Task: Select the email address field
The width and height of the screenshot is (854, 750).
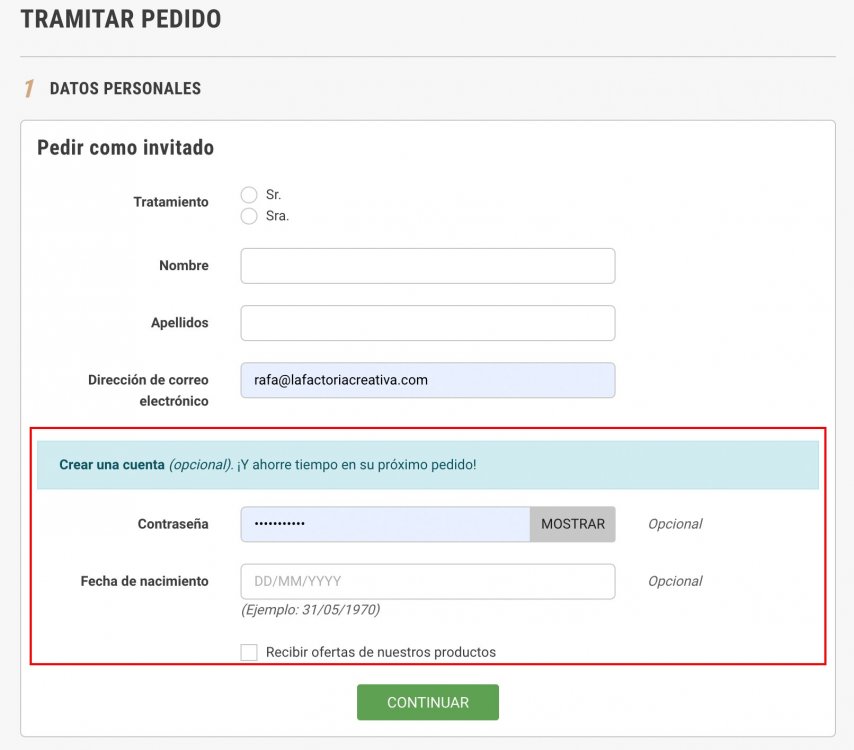Action: point(427,380)
